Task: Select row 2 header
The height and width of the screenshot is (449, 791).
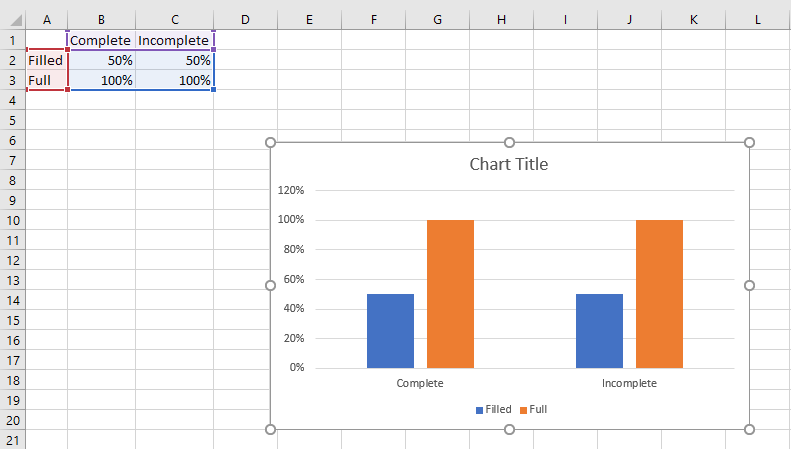Action: (13, 60)
